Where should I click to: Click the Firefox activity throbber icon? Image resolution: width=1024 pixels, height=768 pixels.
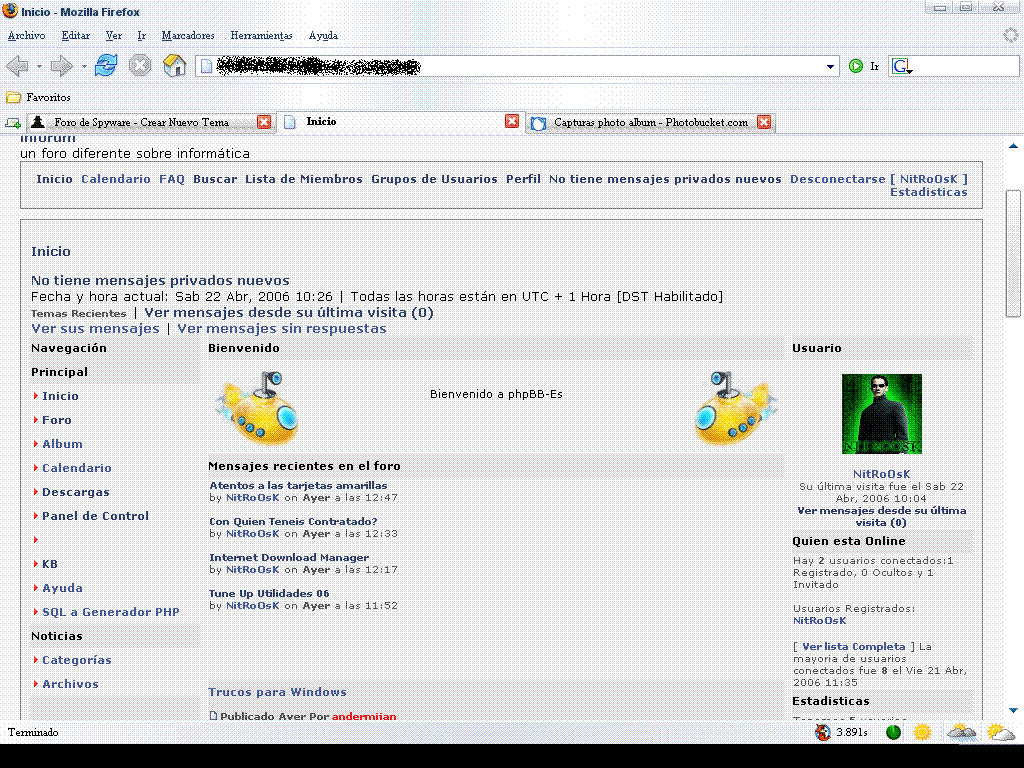tap(1011, 35)
